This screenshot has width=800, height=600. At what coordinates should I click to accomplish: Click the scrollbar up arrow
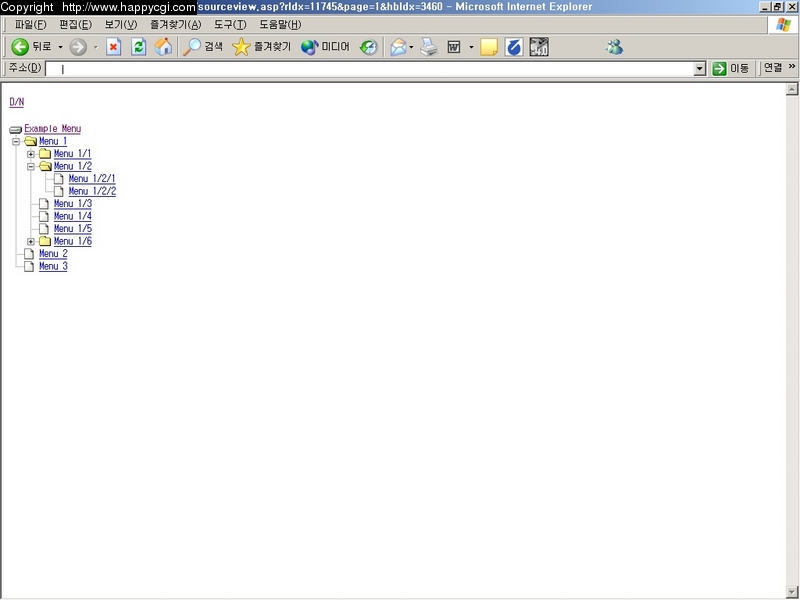(x=791, y=90)
